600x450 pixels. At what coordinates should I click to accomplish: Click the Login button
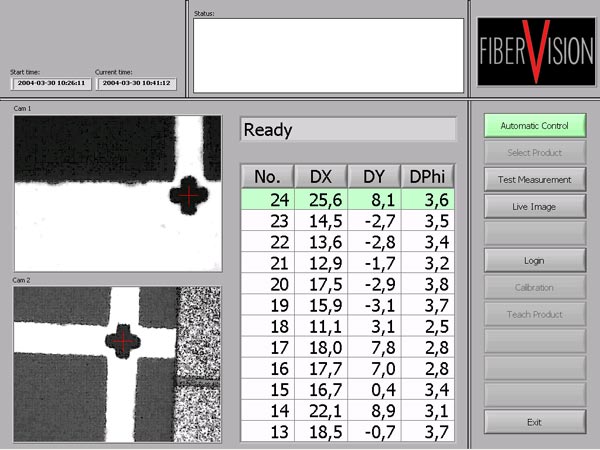534,260
